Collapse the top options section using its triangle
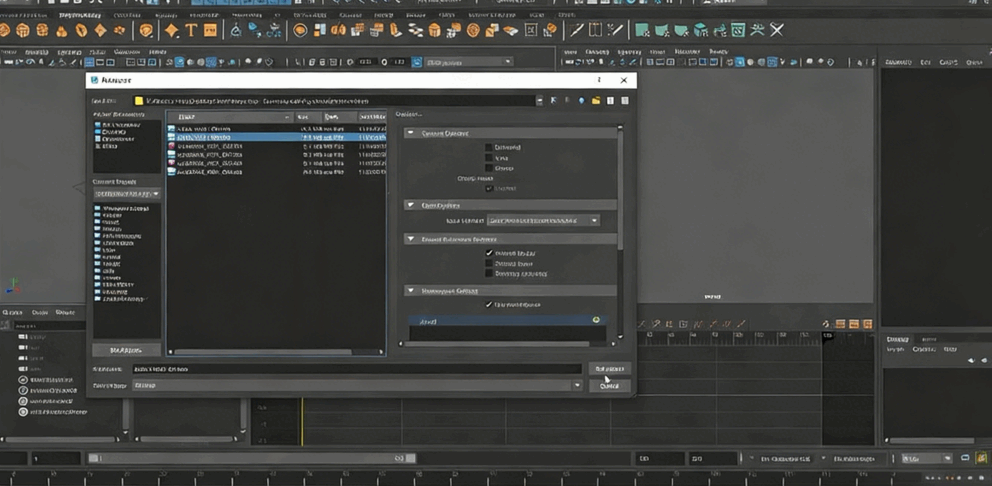 (410, 133)
